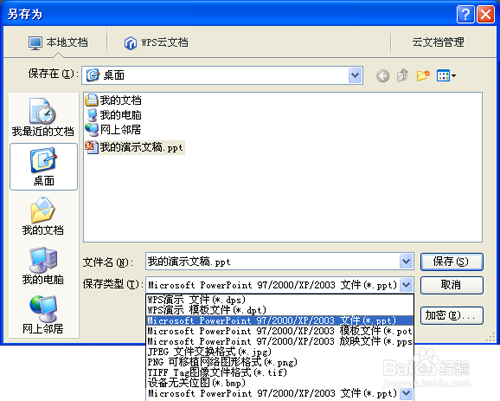Close the 另存为 dialog
The width and height of the screenshot is (500, 401).
[486, 14]
